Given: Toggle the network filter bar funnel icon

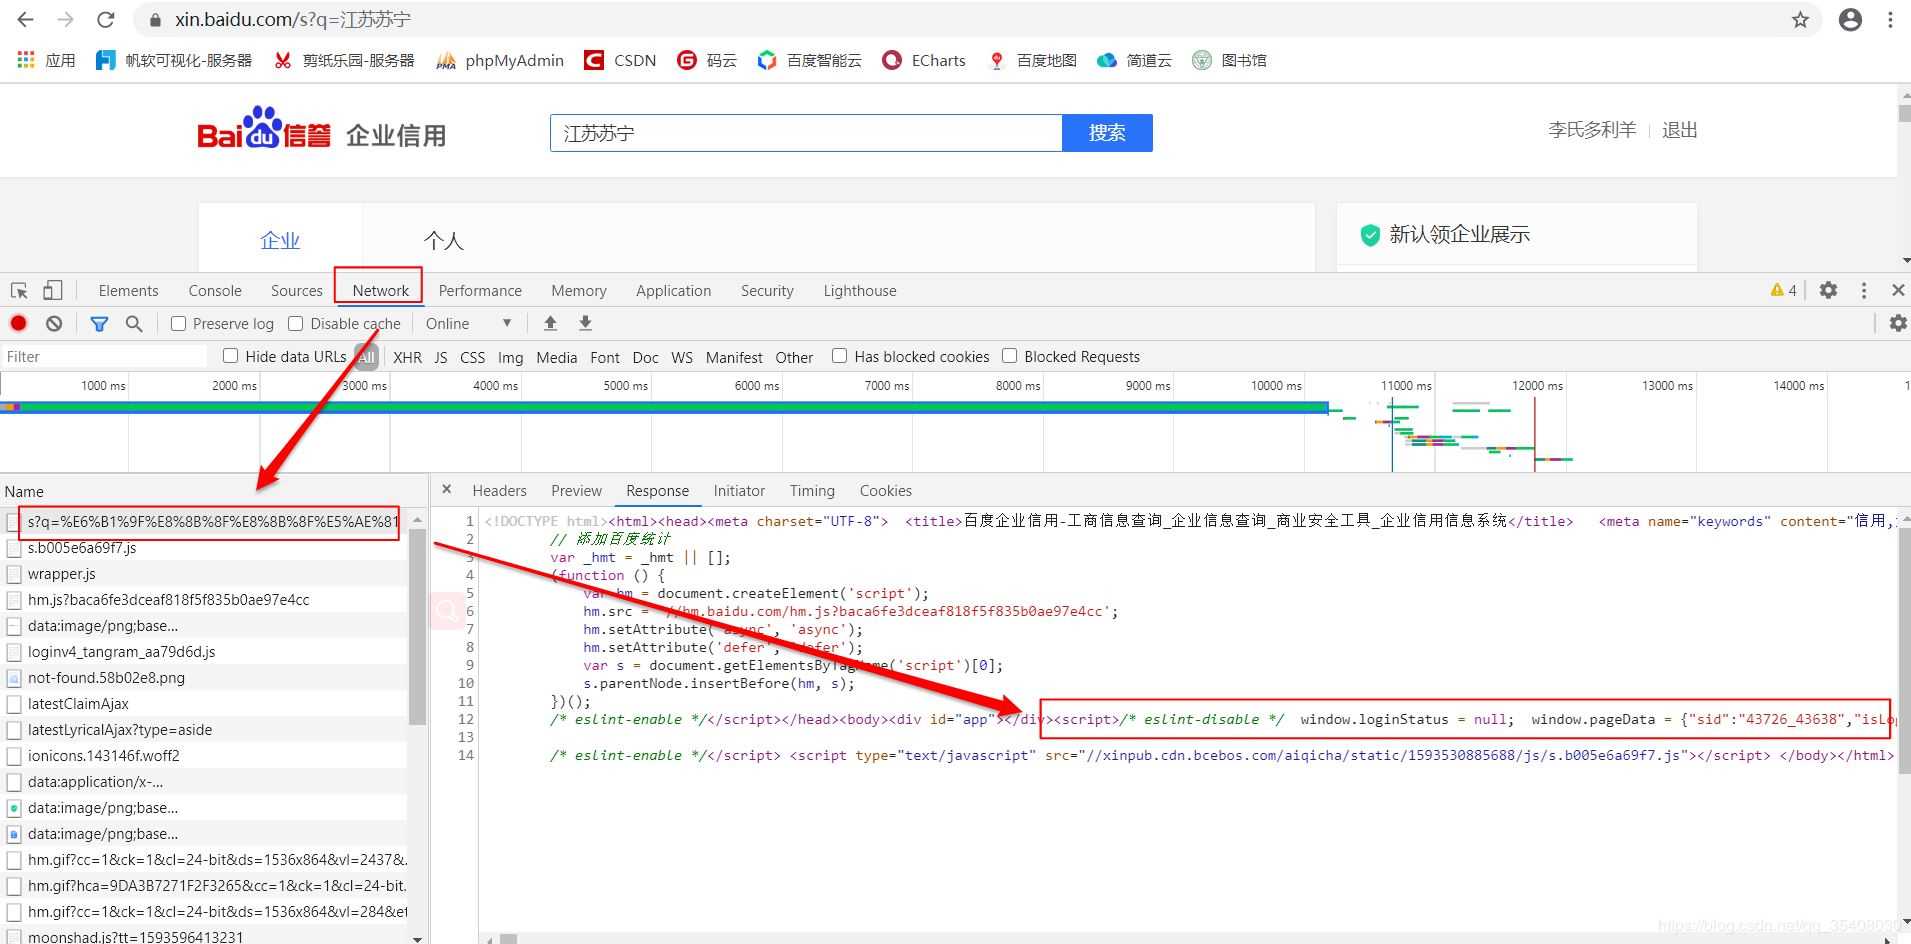Looking at the screenshot, I should click(x=99, y=323).
